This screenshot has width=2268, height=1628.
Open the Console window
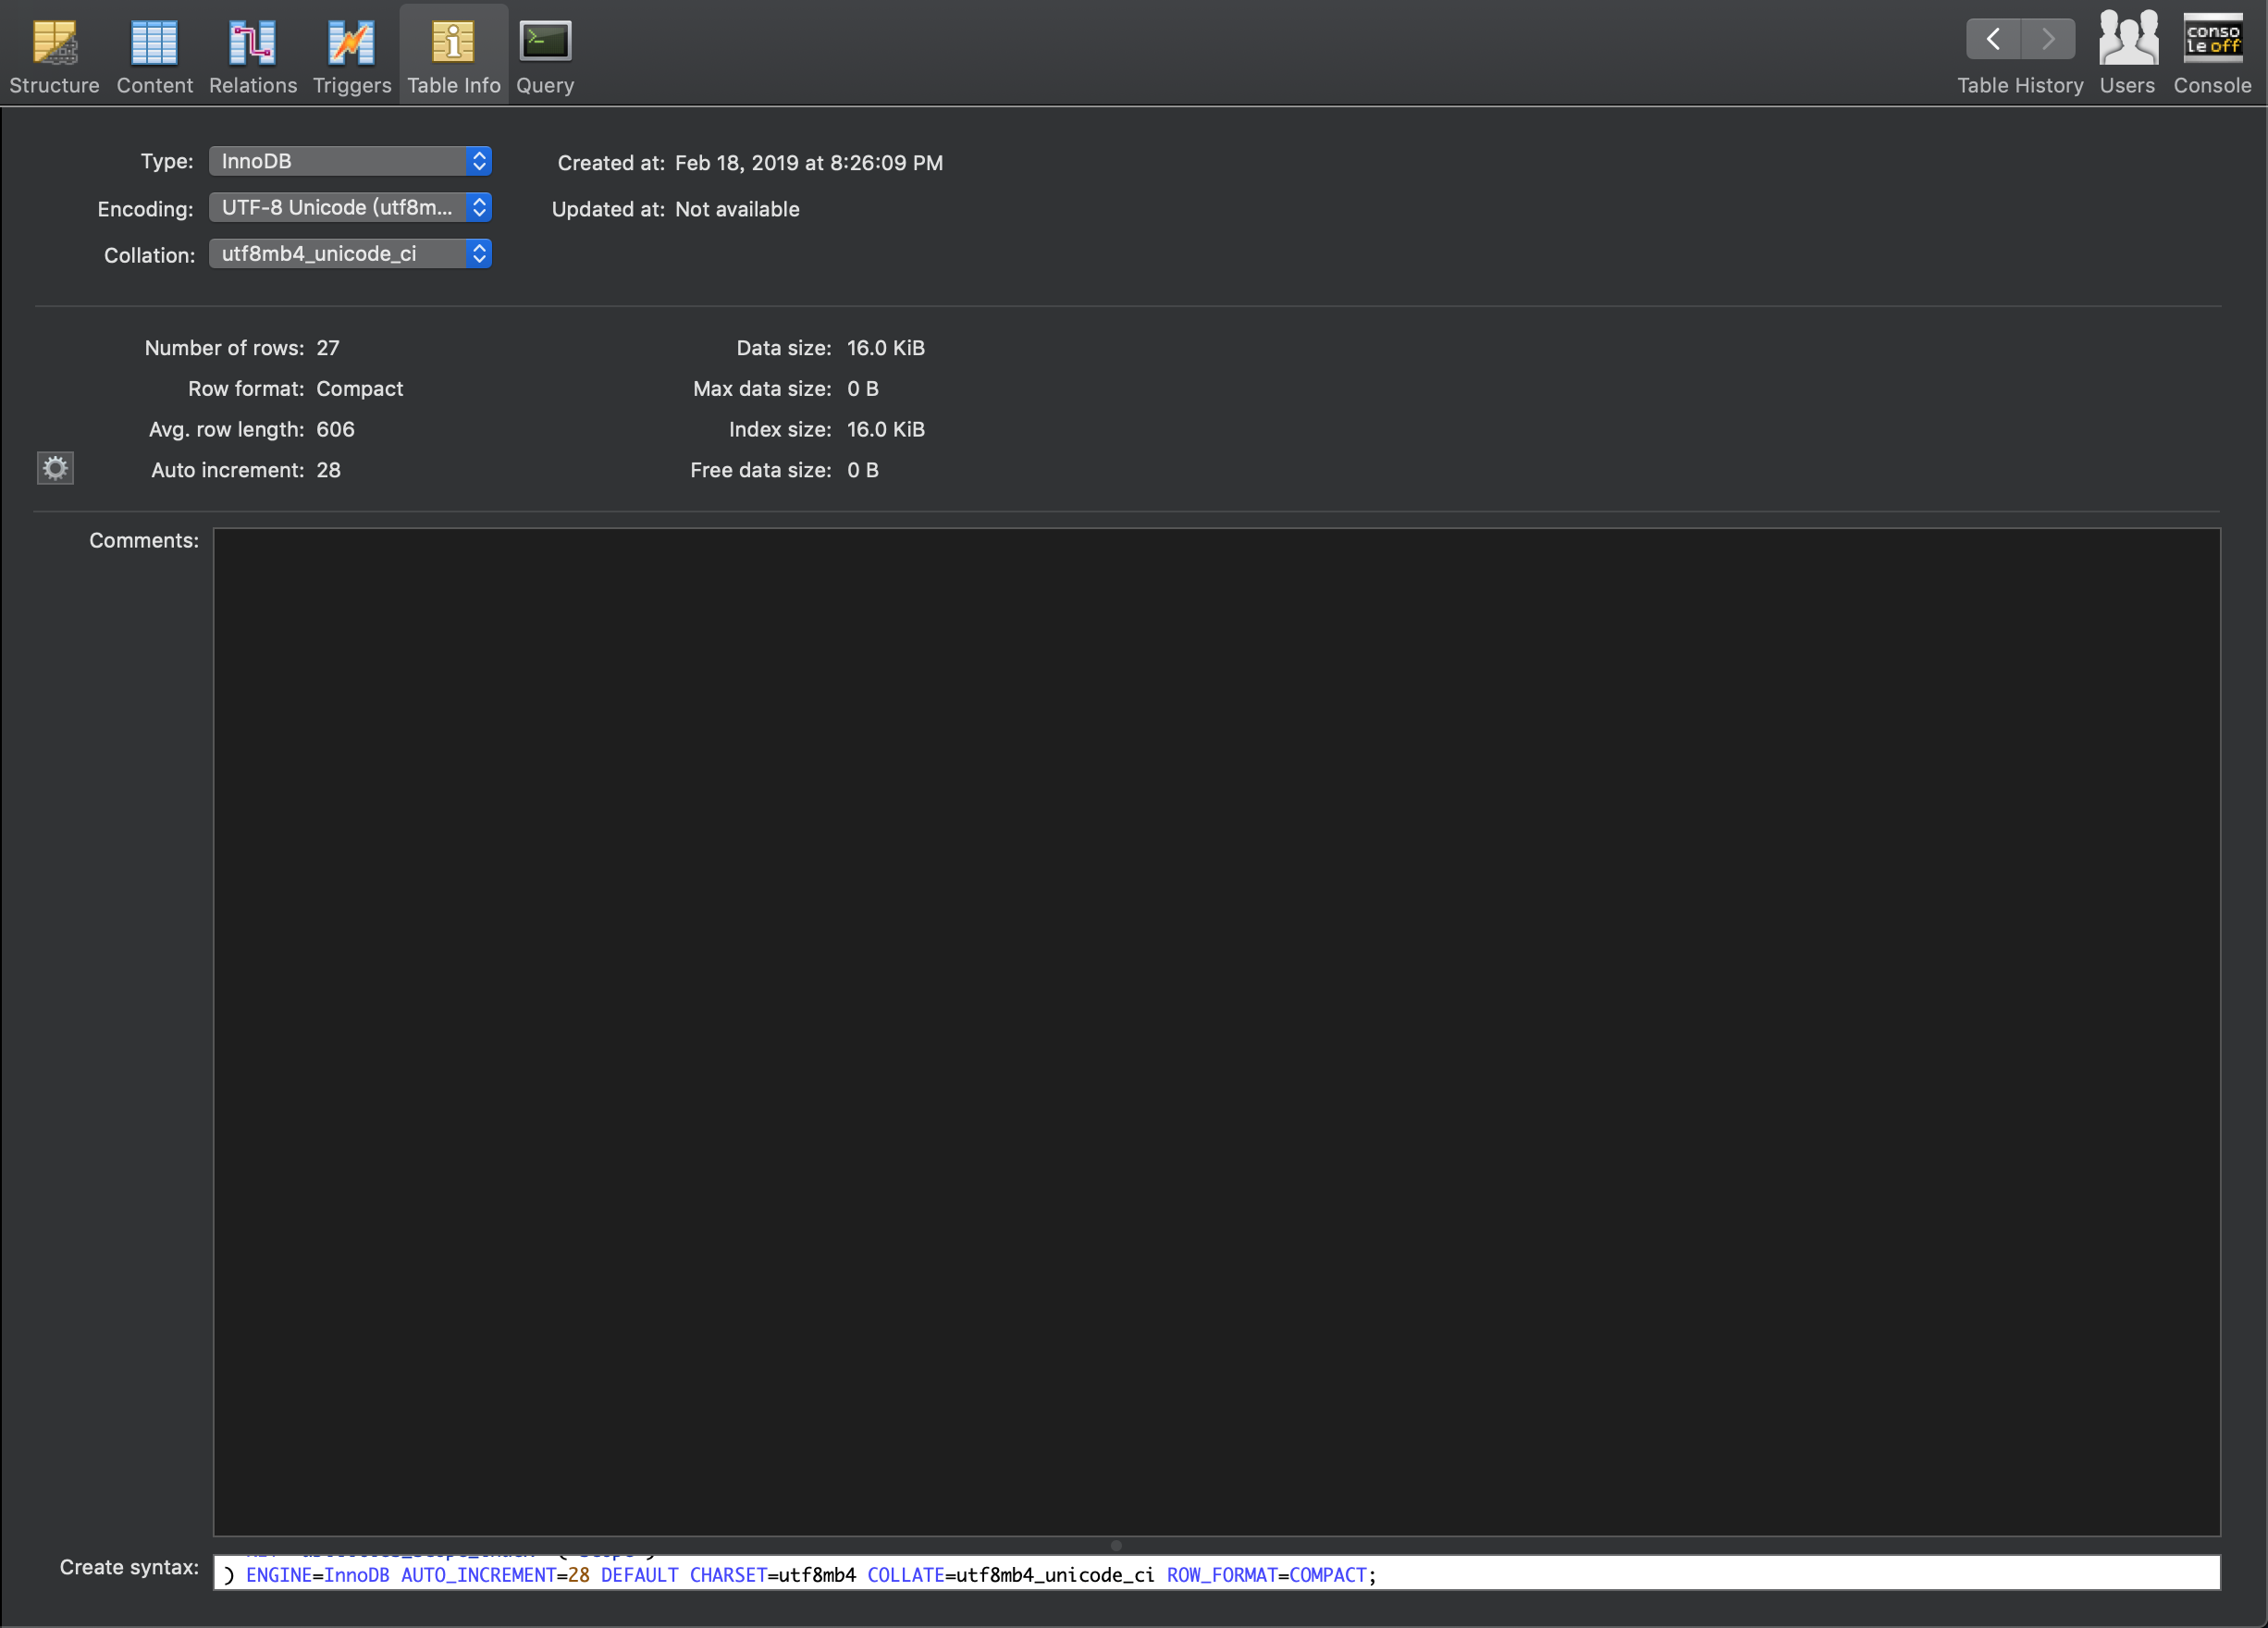click(2211, 52)
